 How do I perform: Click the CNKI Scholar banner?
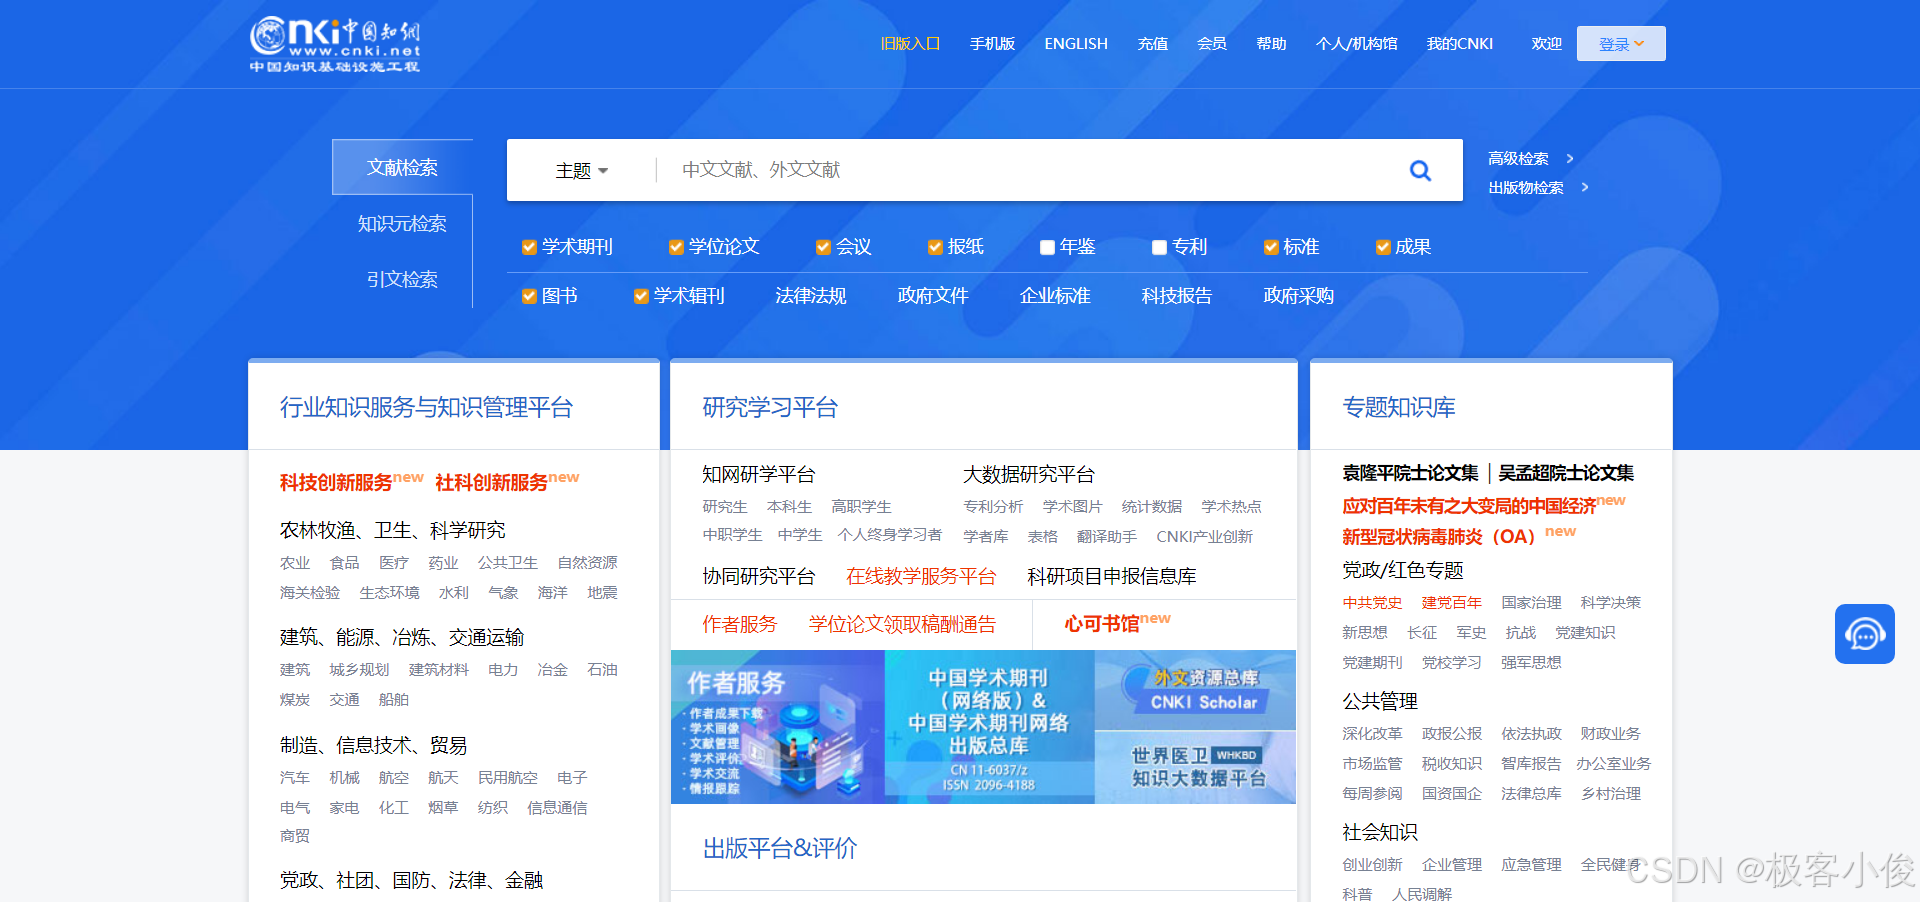pyautogui.click(x=1195, y=690)
